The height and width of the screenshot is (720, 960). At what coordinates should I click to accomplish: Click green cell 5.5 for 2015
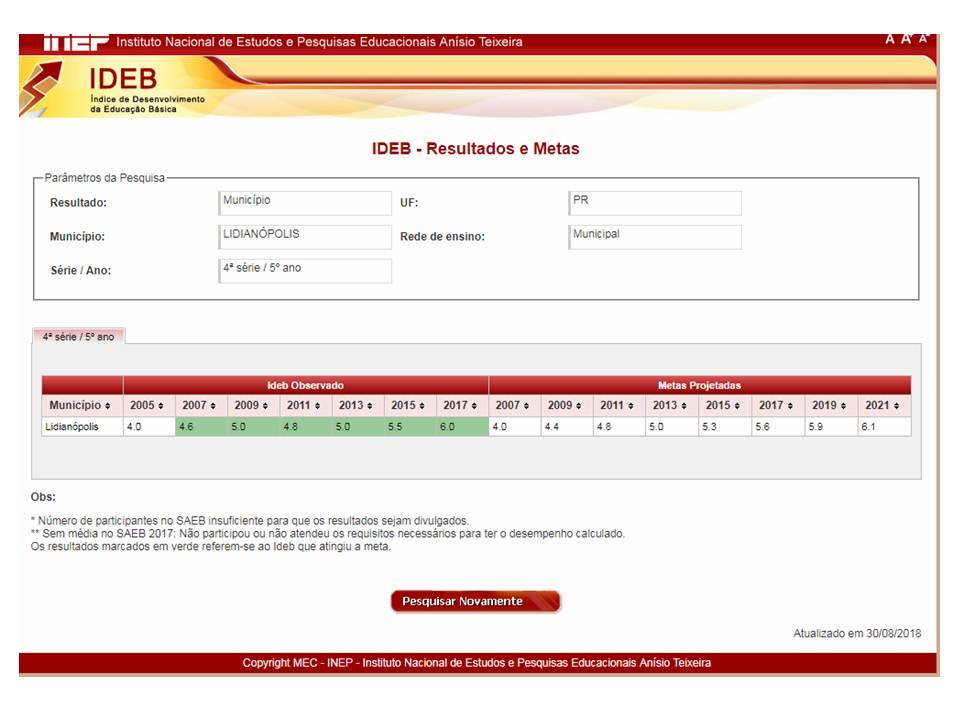pyautogui.click(x=410, y=427)
